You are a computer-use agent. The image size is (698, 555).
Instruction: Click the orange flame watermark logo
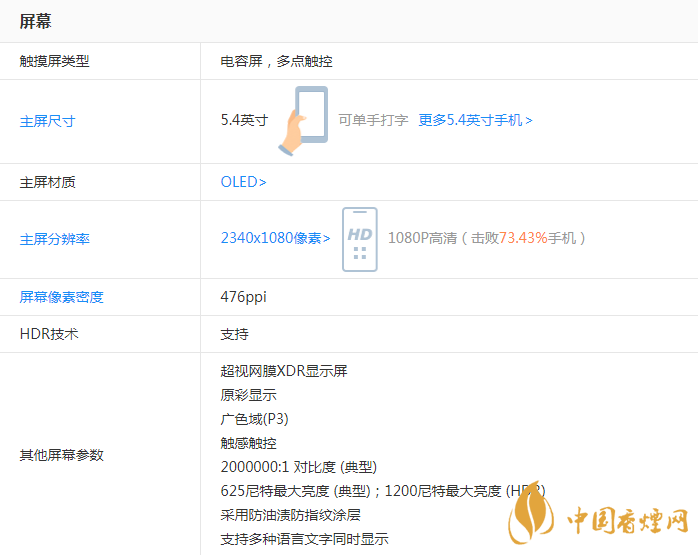(x=530, y=522)
